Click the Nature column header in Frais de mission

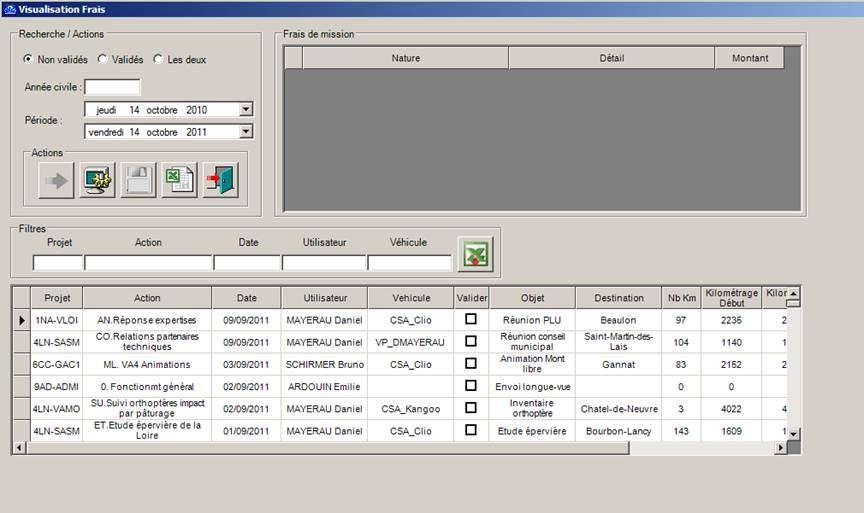(x=405, y=58)
